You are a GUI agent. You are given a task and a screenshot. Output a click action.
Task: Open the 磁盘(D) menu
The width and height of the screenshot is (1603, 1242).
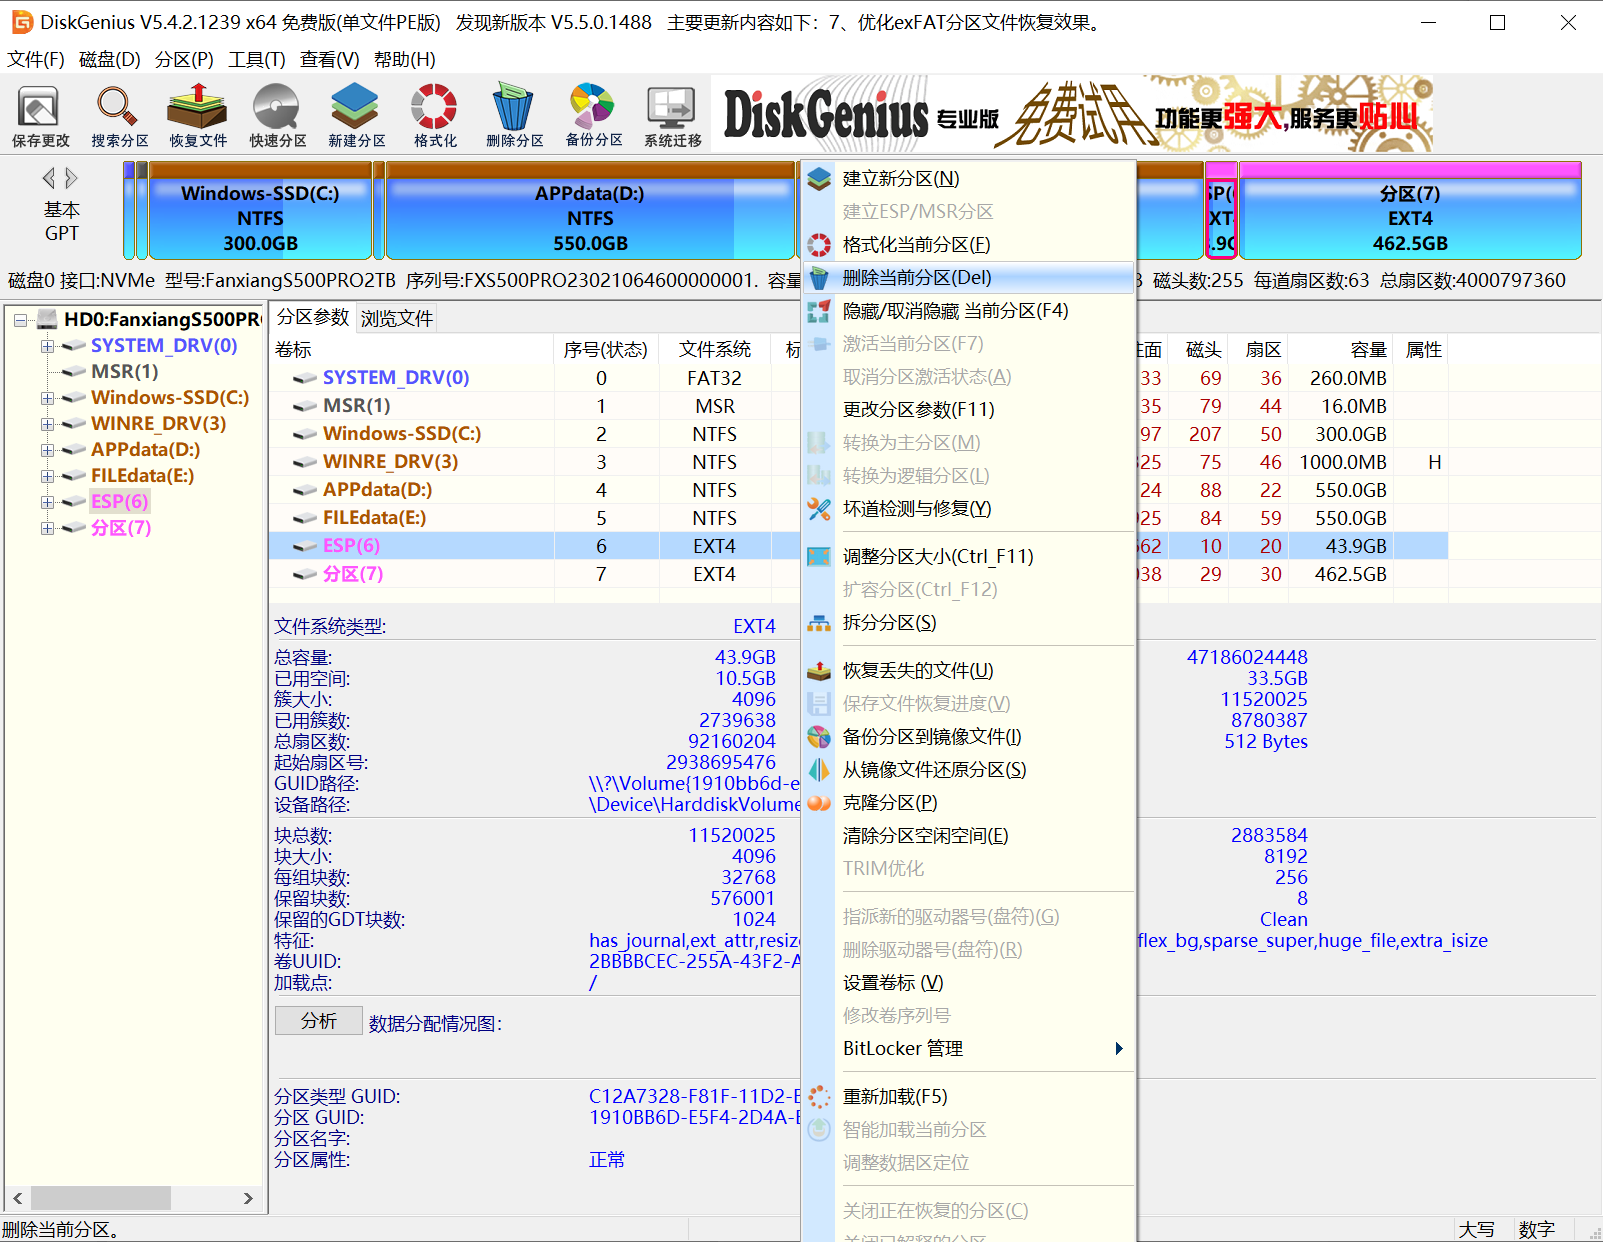click(x=110, y=60)
